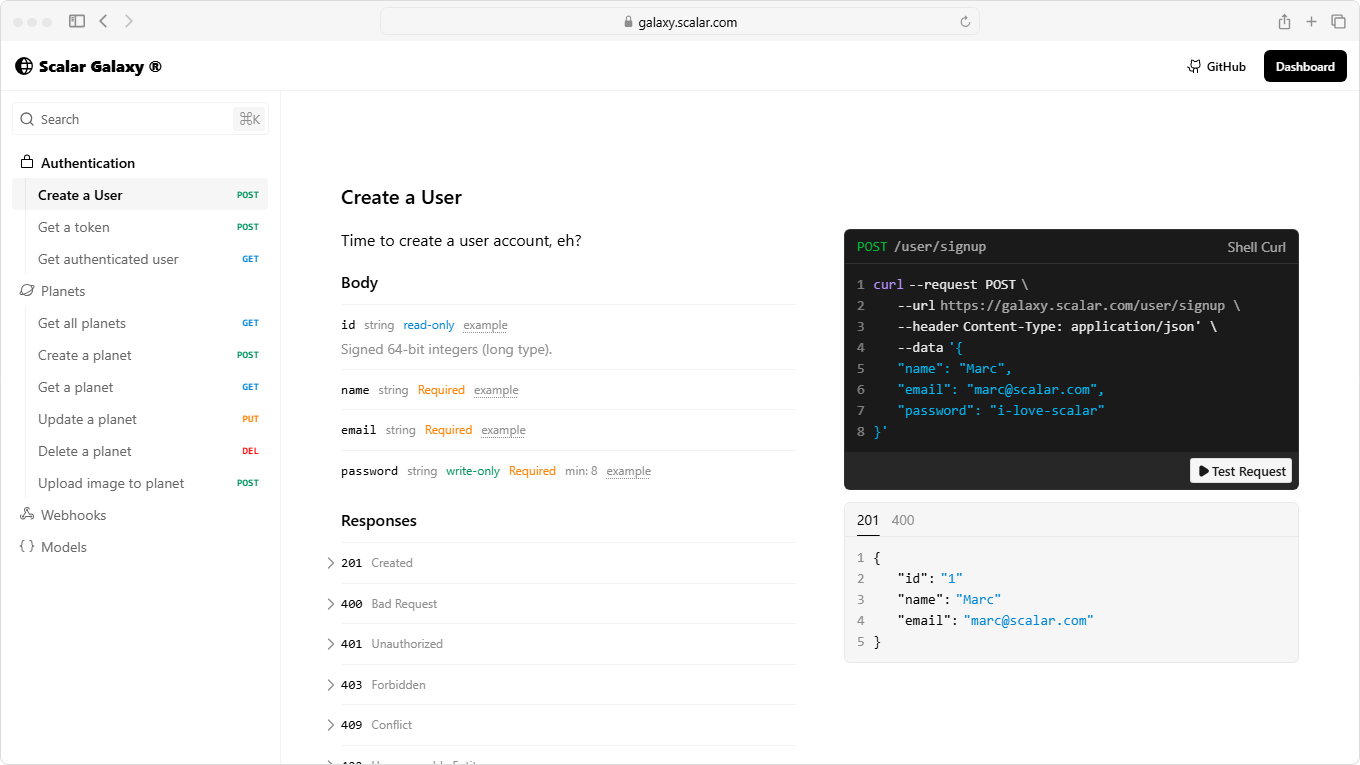
Task: Click the Responses heading
Action: [379, 521]
